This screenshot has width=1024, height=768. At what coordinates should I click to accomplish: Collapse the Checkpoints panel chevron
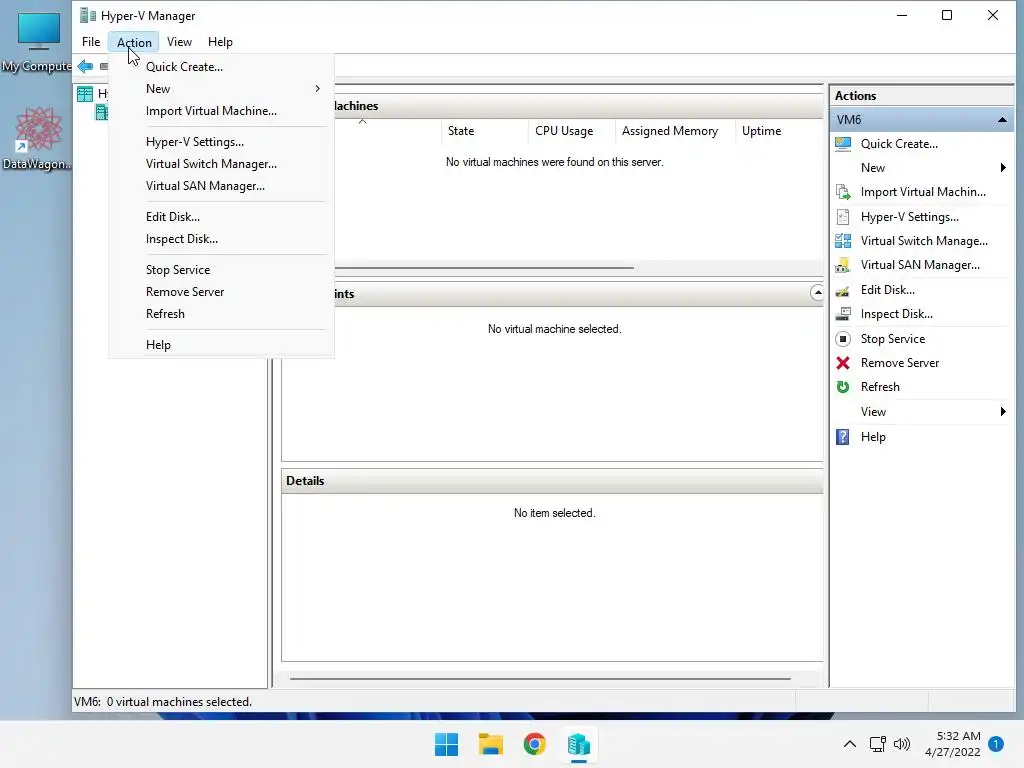817,293
